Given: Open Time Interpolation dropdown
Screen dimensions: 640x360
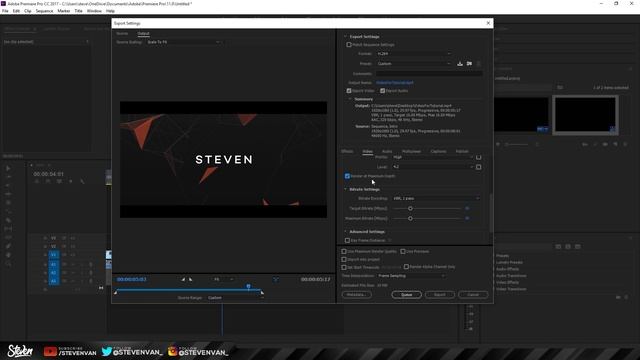Looking at the screenshot, I should coord(411,276).
